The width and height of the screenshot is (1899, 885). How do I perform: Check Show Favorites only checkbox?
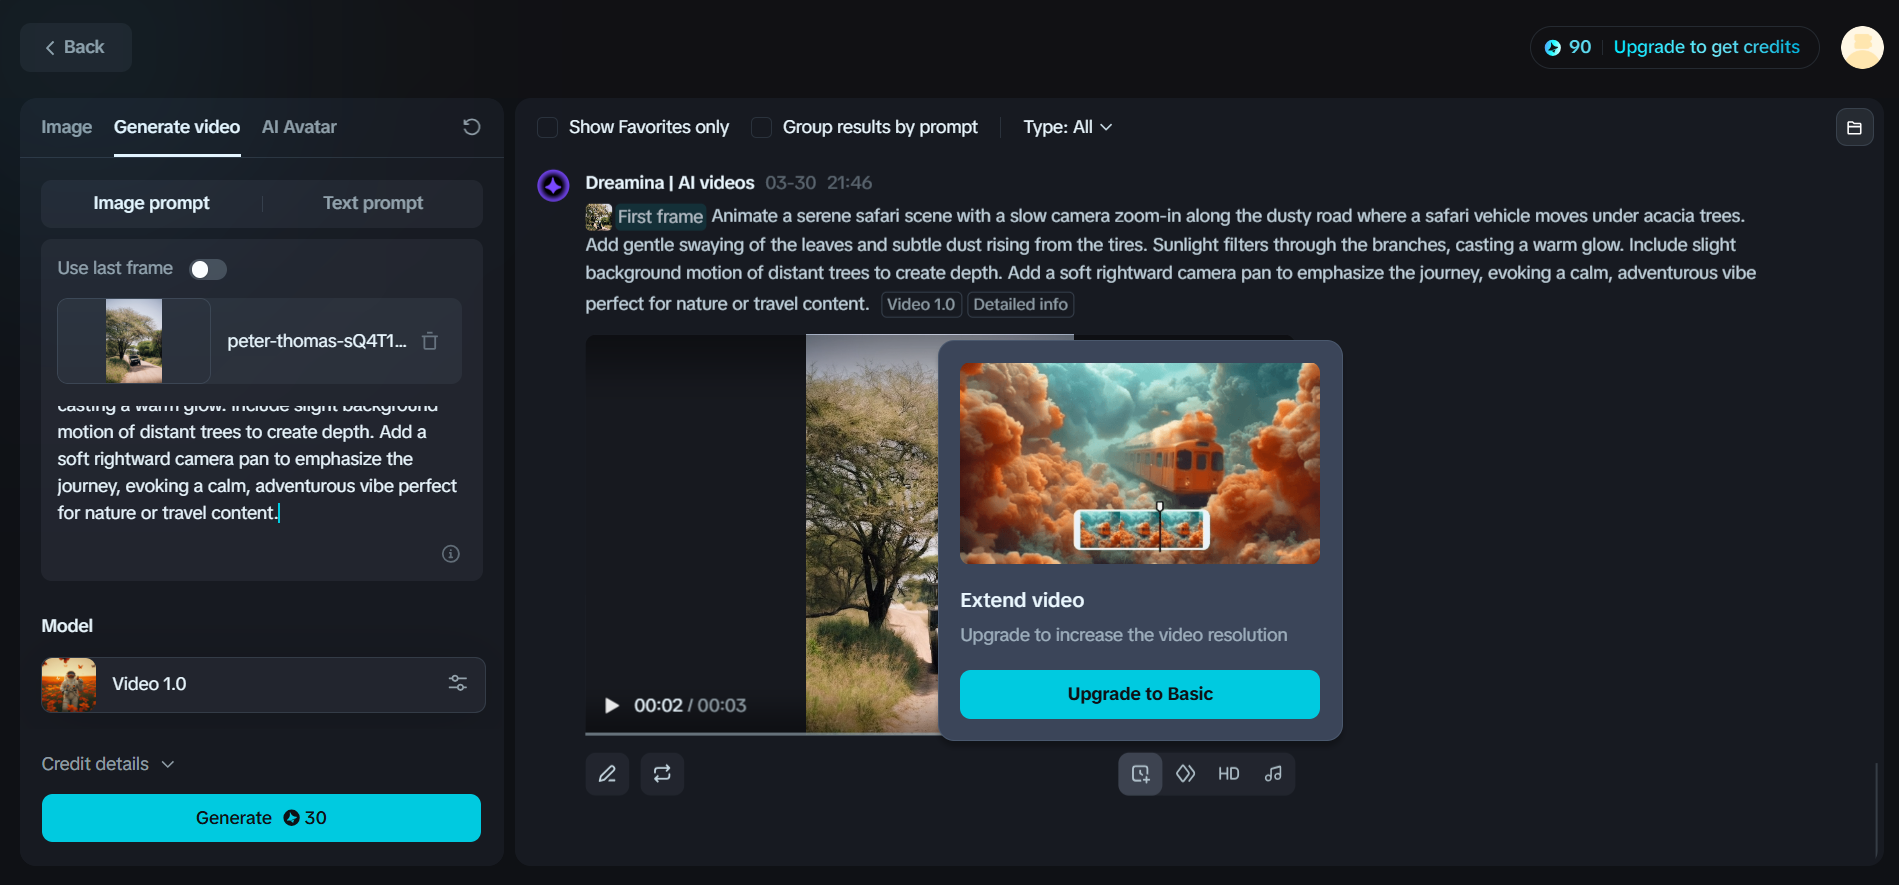click(547, 127)
